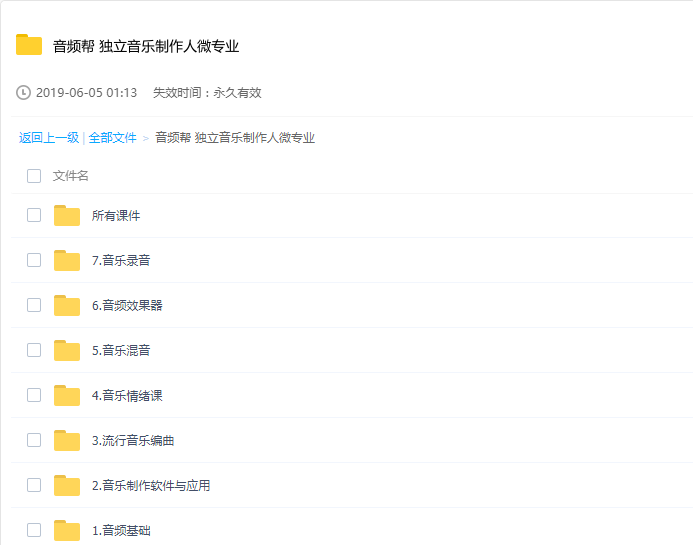Open the 3.流行音乐编曲 folder icon
Viewport: 693px width, 545px height.
coord(67,441)
